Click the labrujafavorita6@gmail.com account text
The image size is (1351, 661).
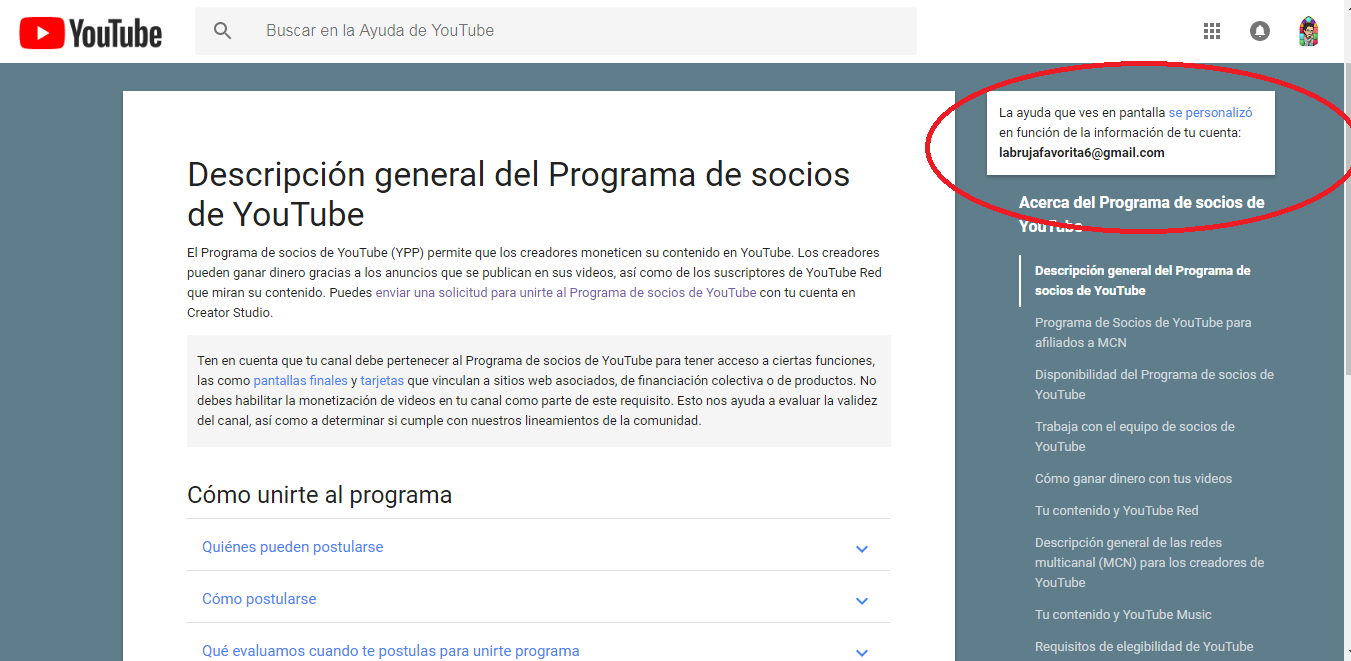coord(1081,153)
